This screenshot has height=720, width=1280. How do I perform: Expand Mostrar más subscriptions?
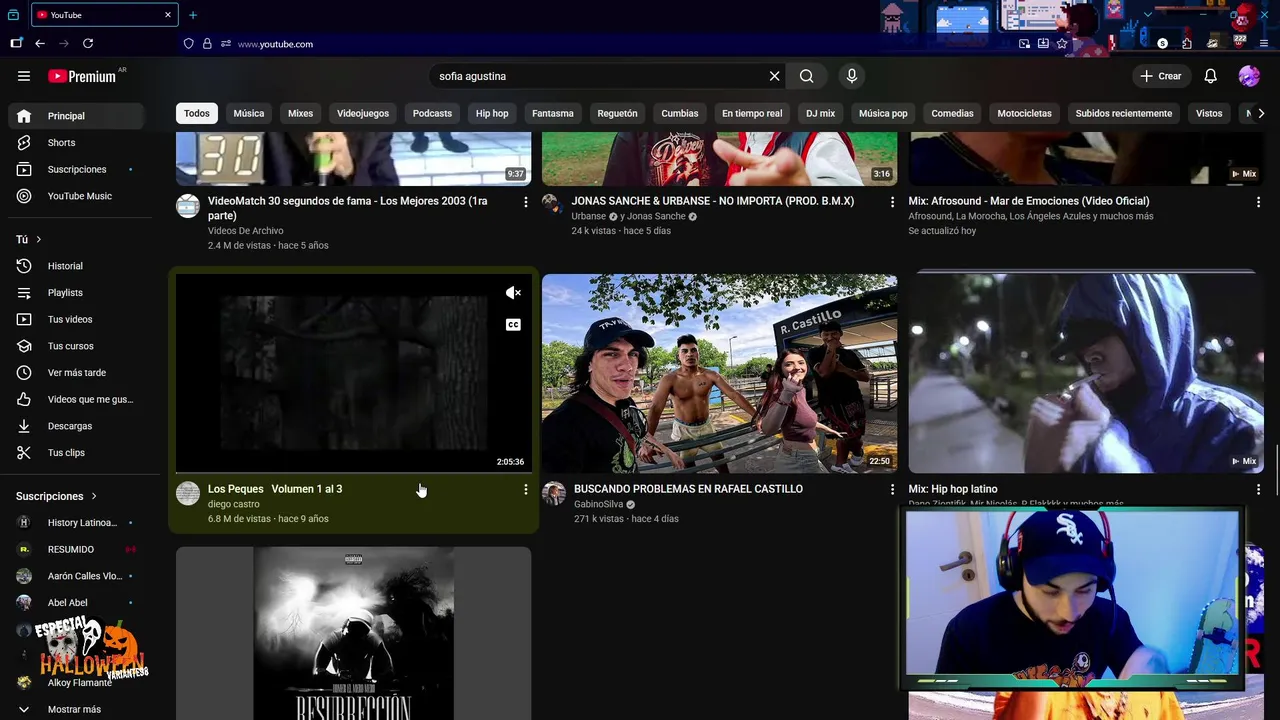(76, 709)
